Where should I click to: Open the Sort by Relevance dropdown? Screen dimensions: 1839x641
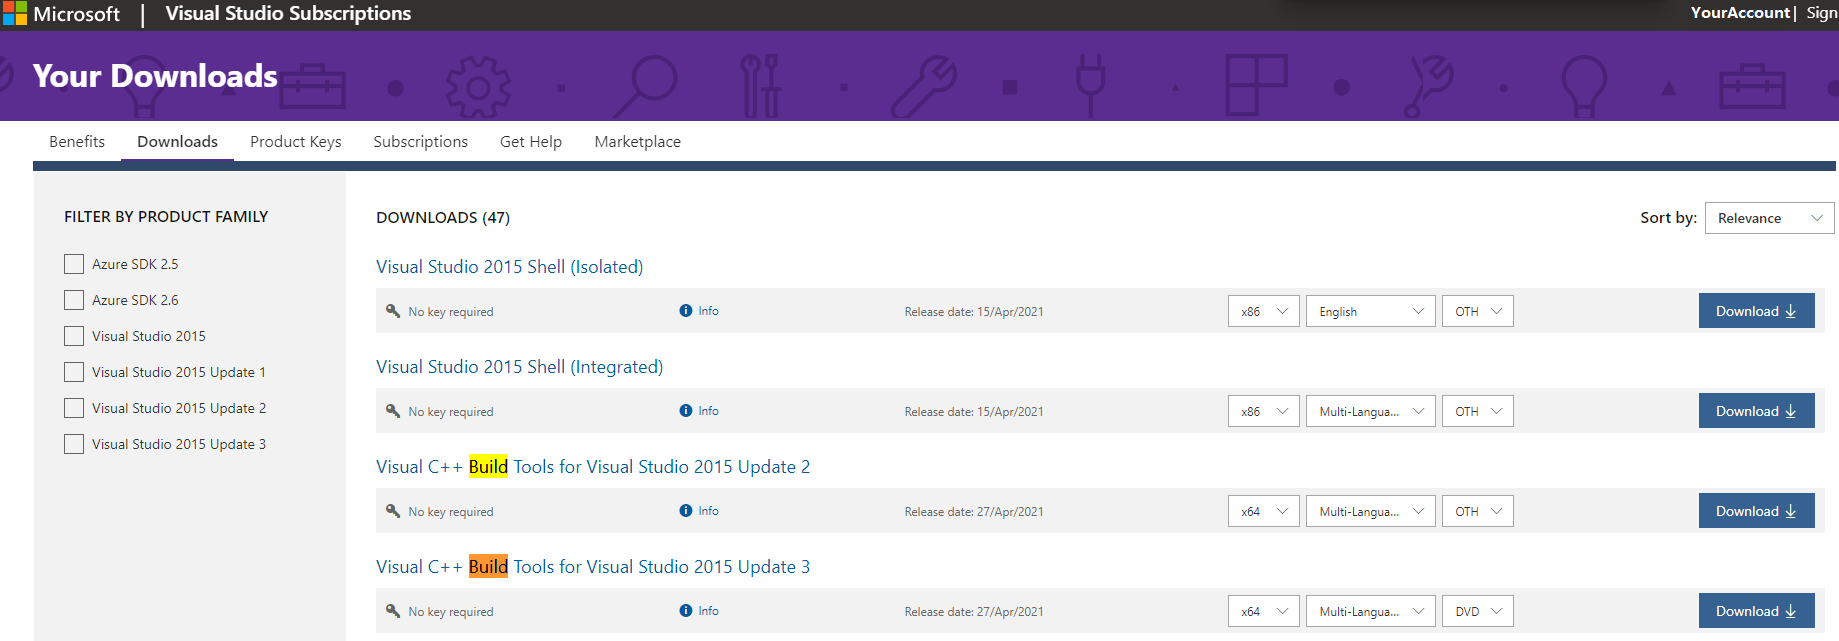coord(1769,218)
